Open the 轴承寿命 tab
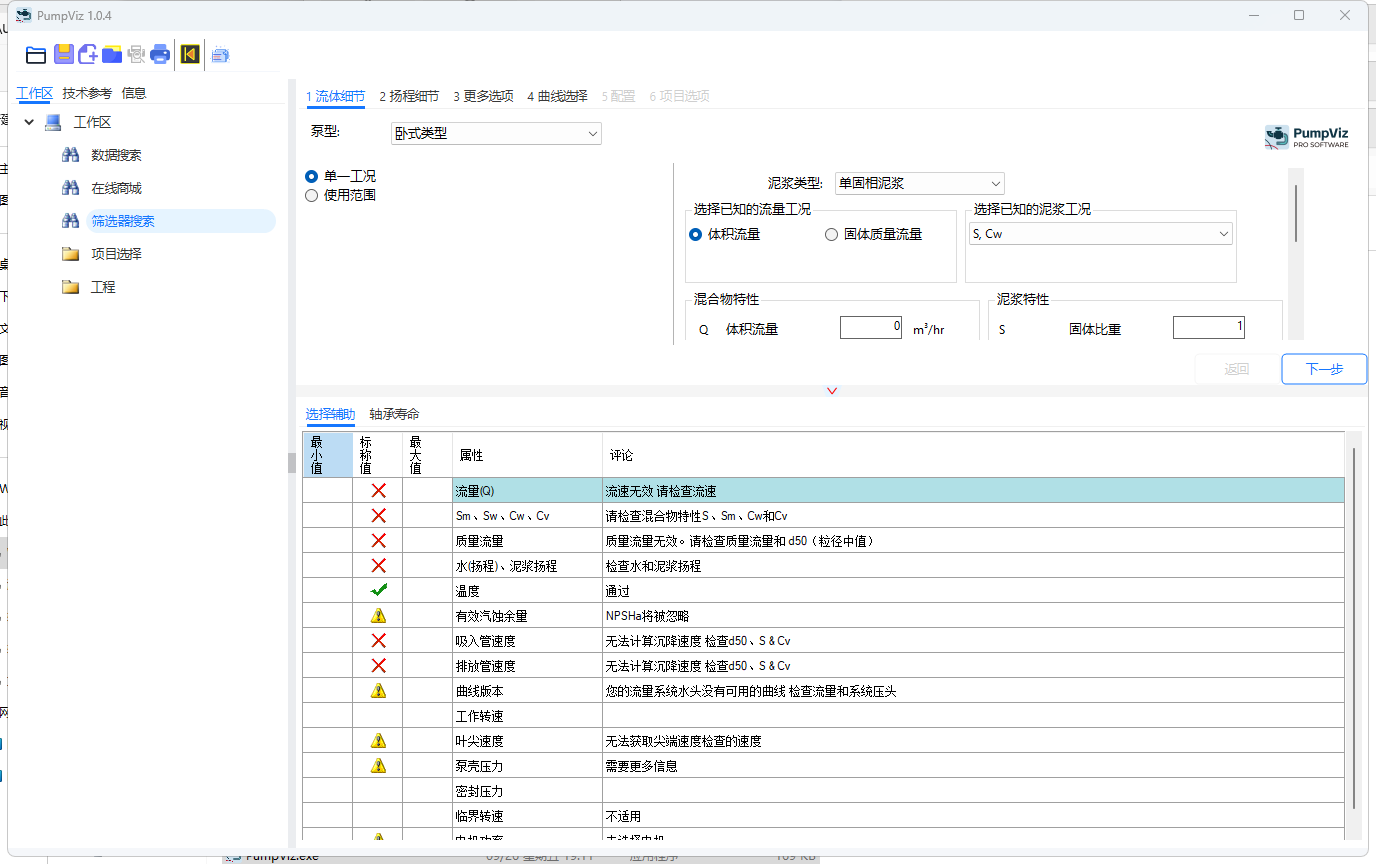 click(x=394, y=413)
